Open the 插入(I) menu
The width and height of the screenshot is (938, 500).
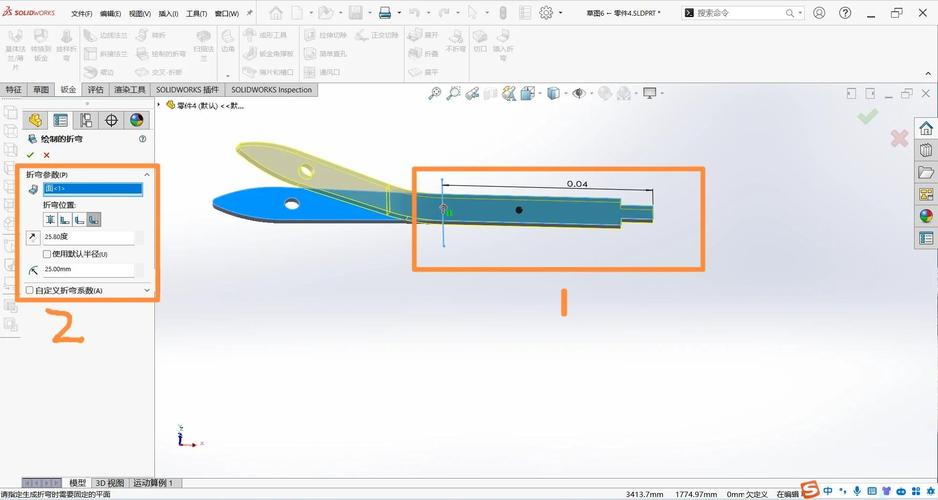(x=168, y=13)
